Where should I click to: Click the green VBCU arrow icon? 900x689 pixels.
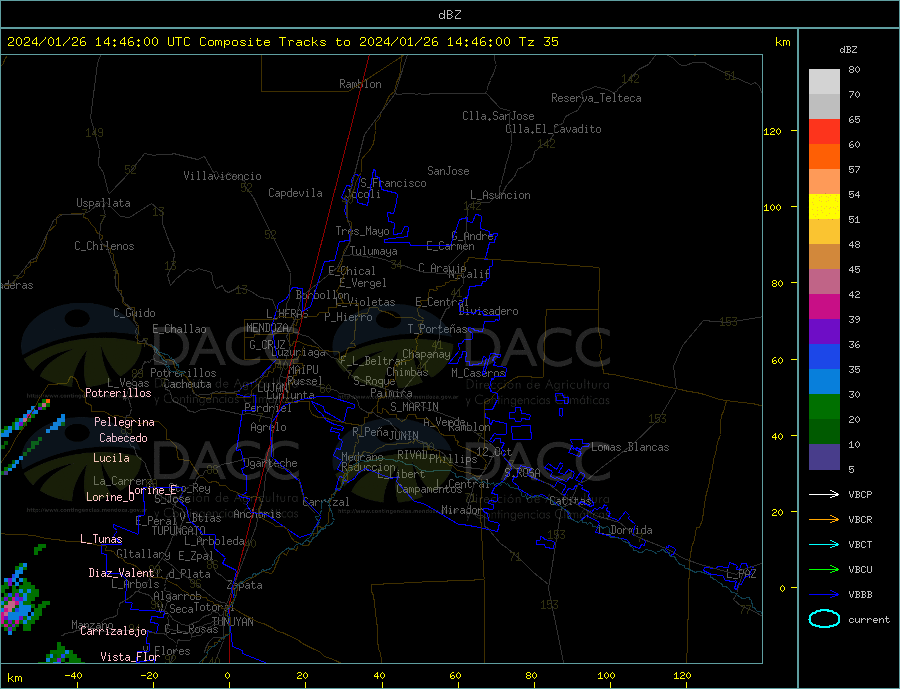824,569
